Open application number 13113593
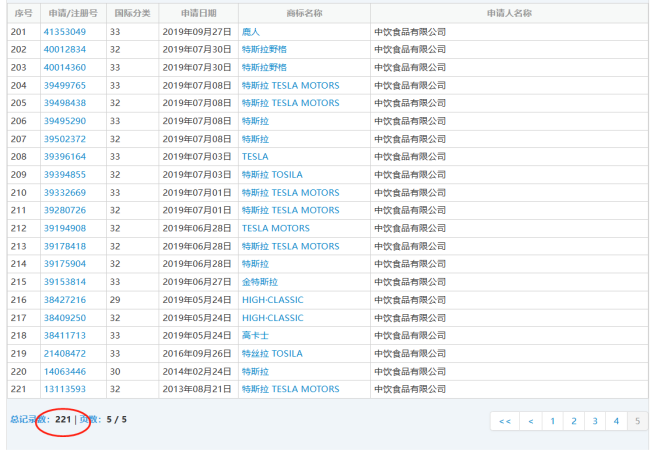 pos(65,389)
